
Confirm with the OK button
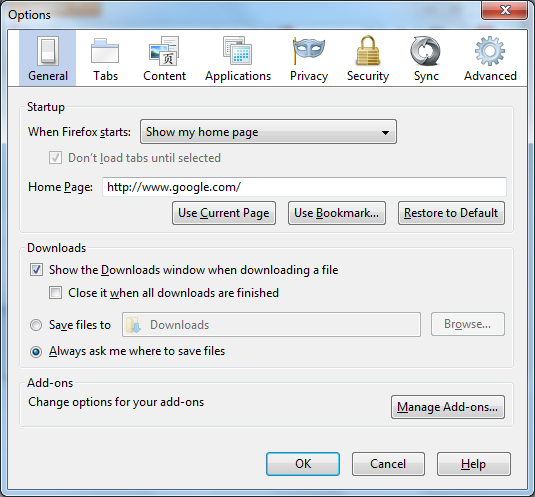tap(303, 464)
